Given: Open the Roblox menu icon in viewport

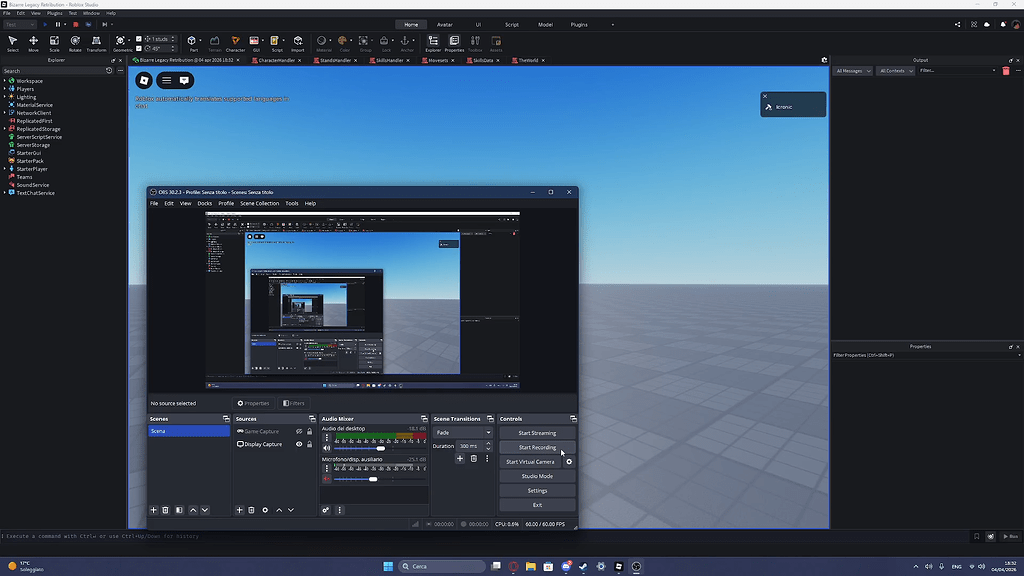Looking at the screenshot, I should [x=144, y=80].
